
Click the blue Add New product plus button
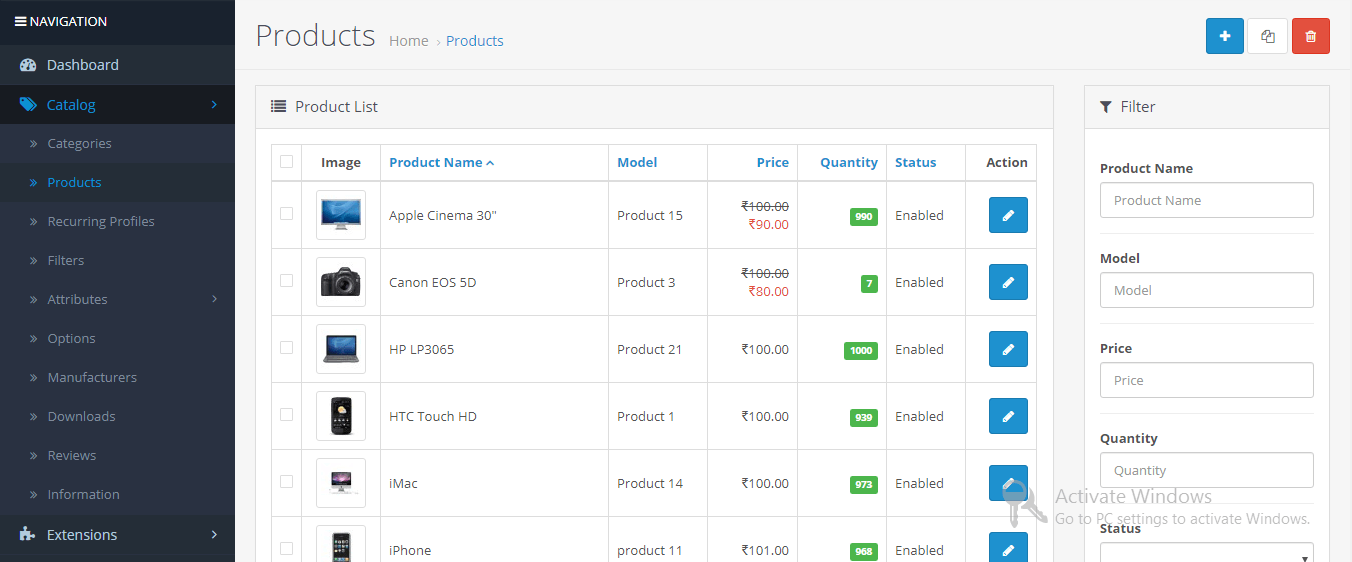pyautogui.click(x=1224, y=36)
